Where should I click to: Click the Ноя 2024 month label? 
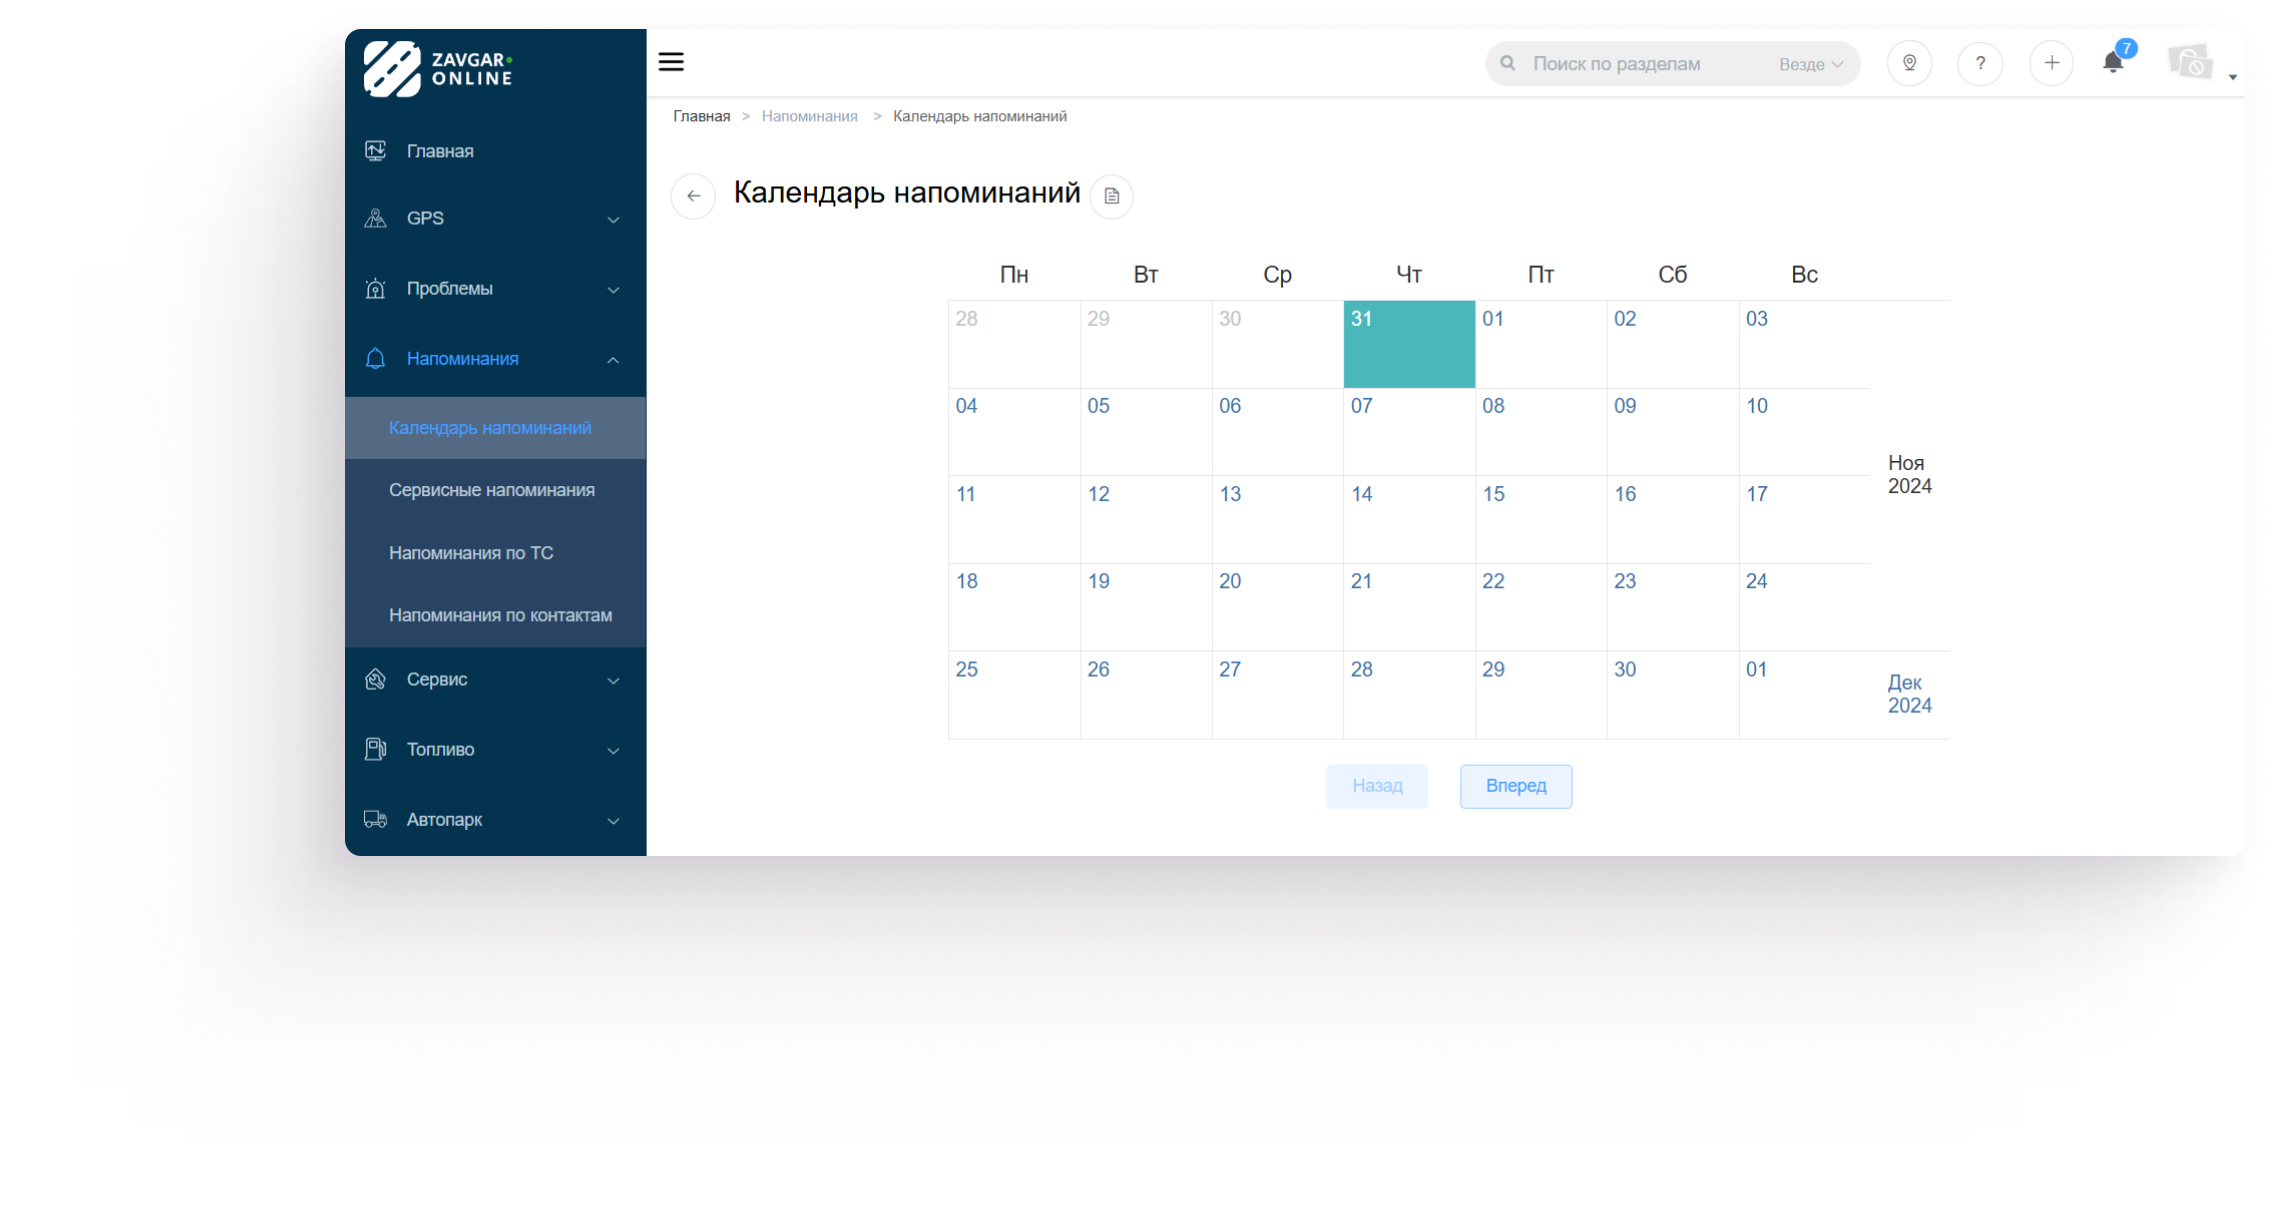[x=1908, y=474]
